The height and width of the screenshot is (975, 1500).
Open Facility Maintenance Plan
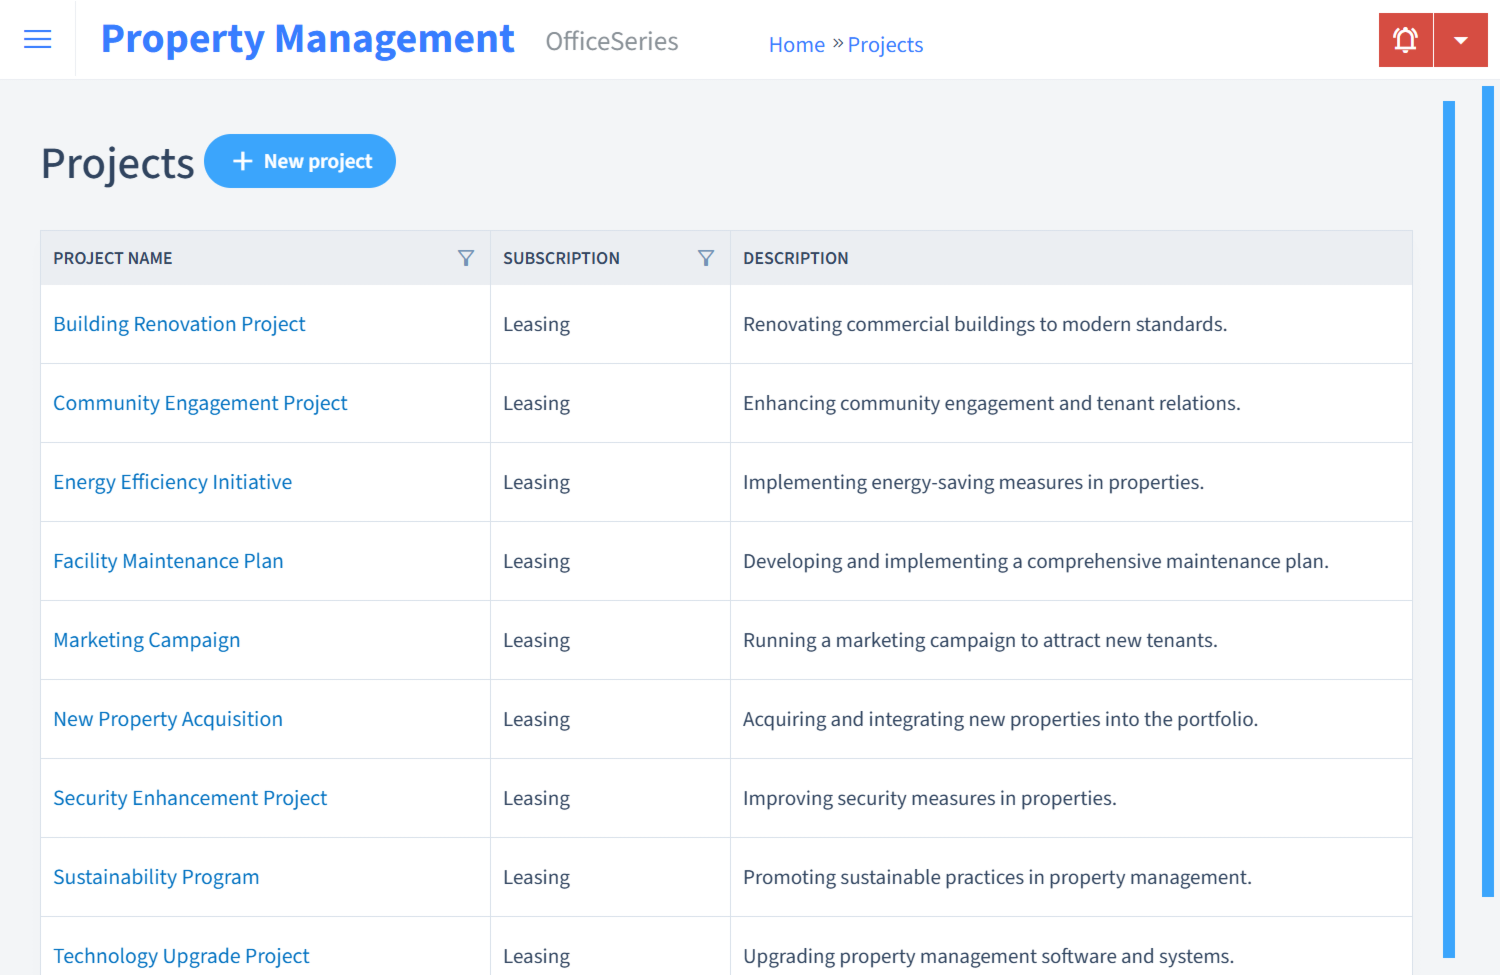tap(168, 561)
